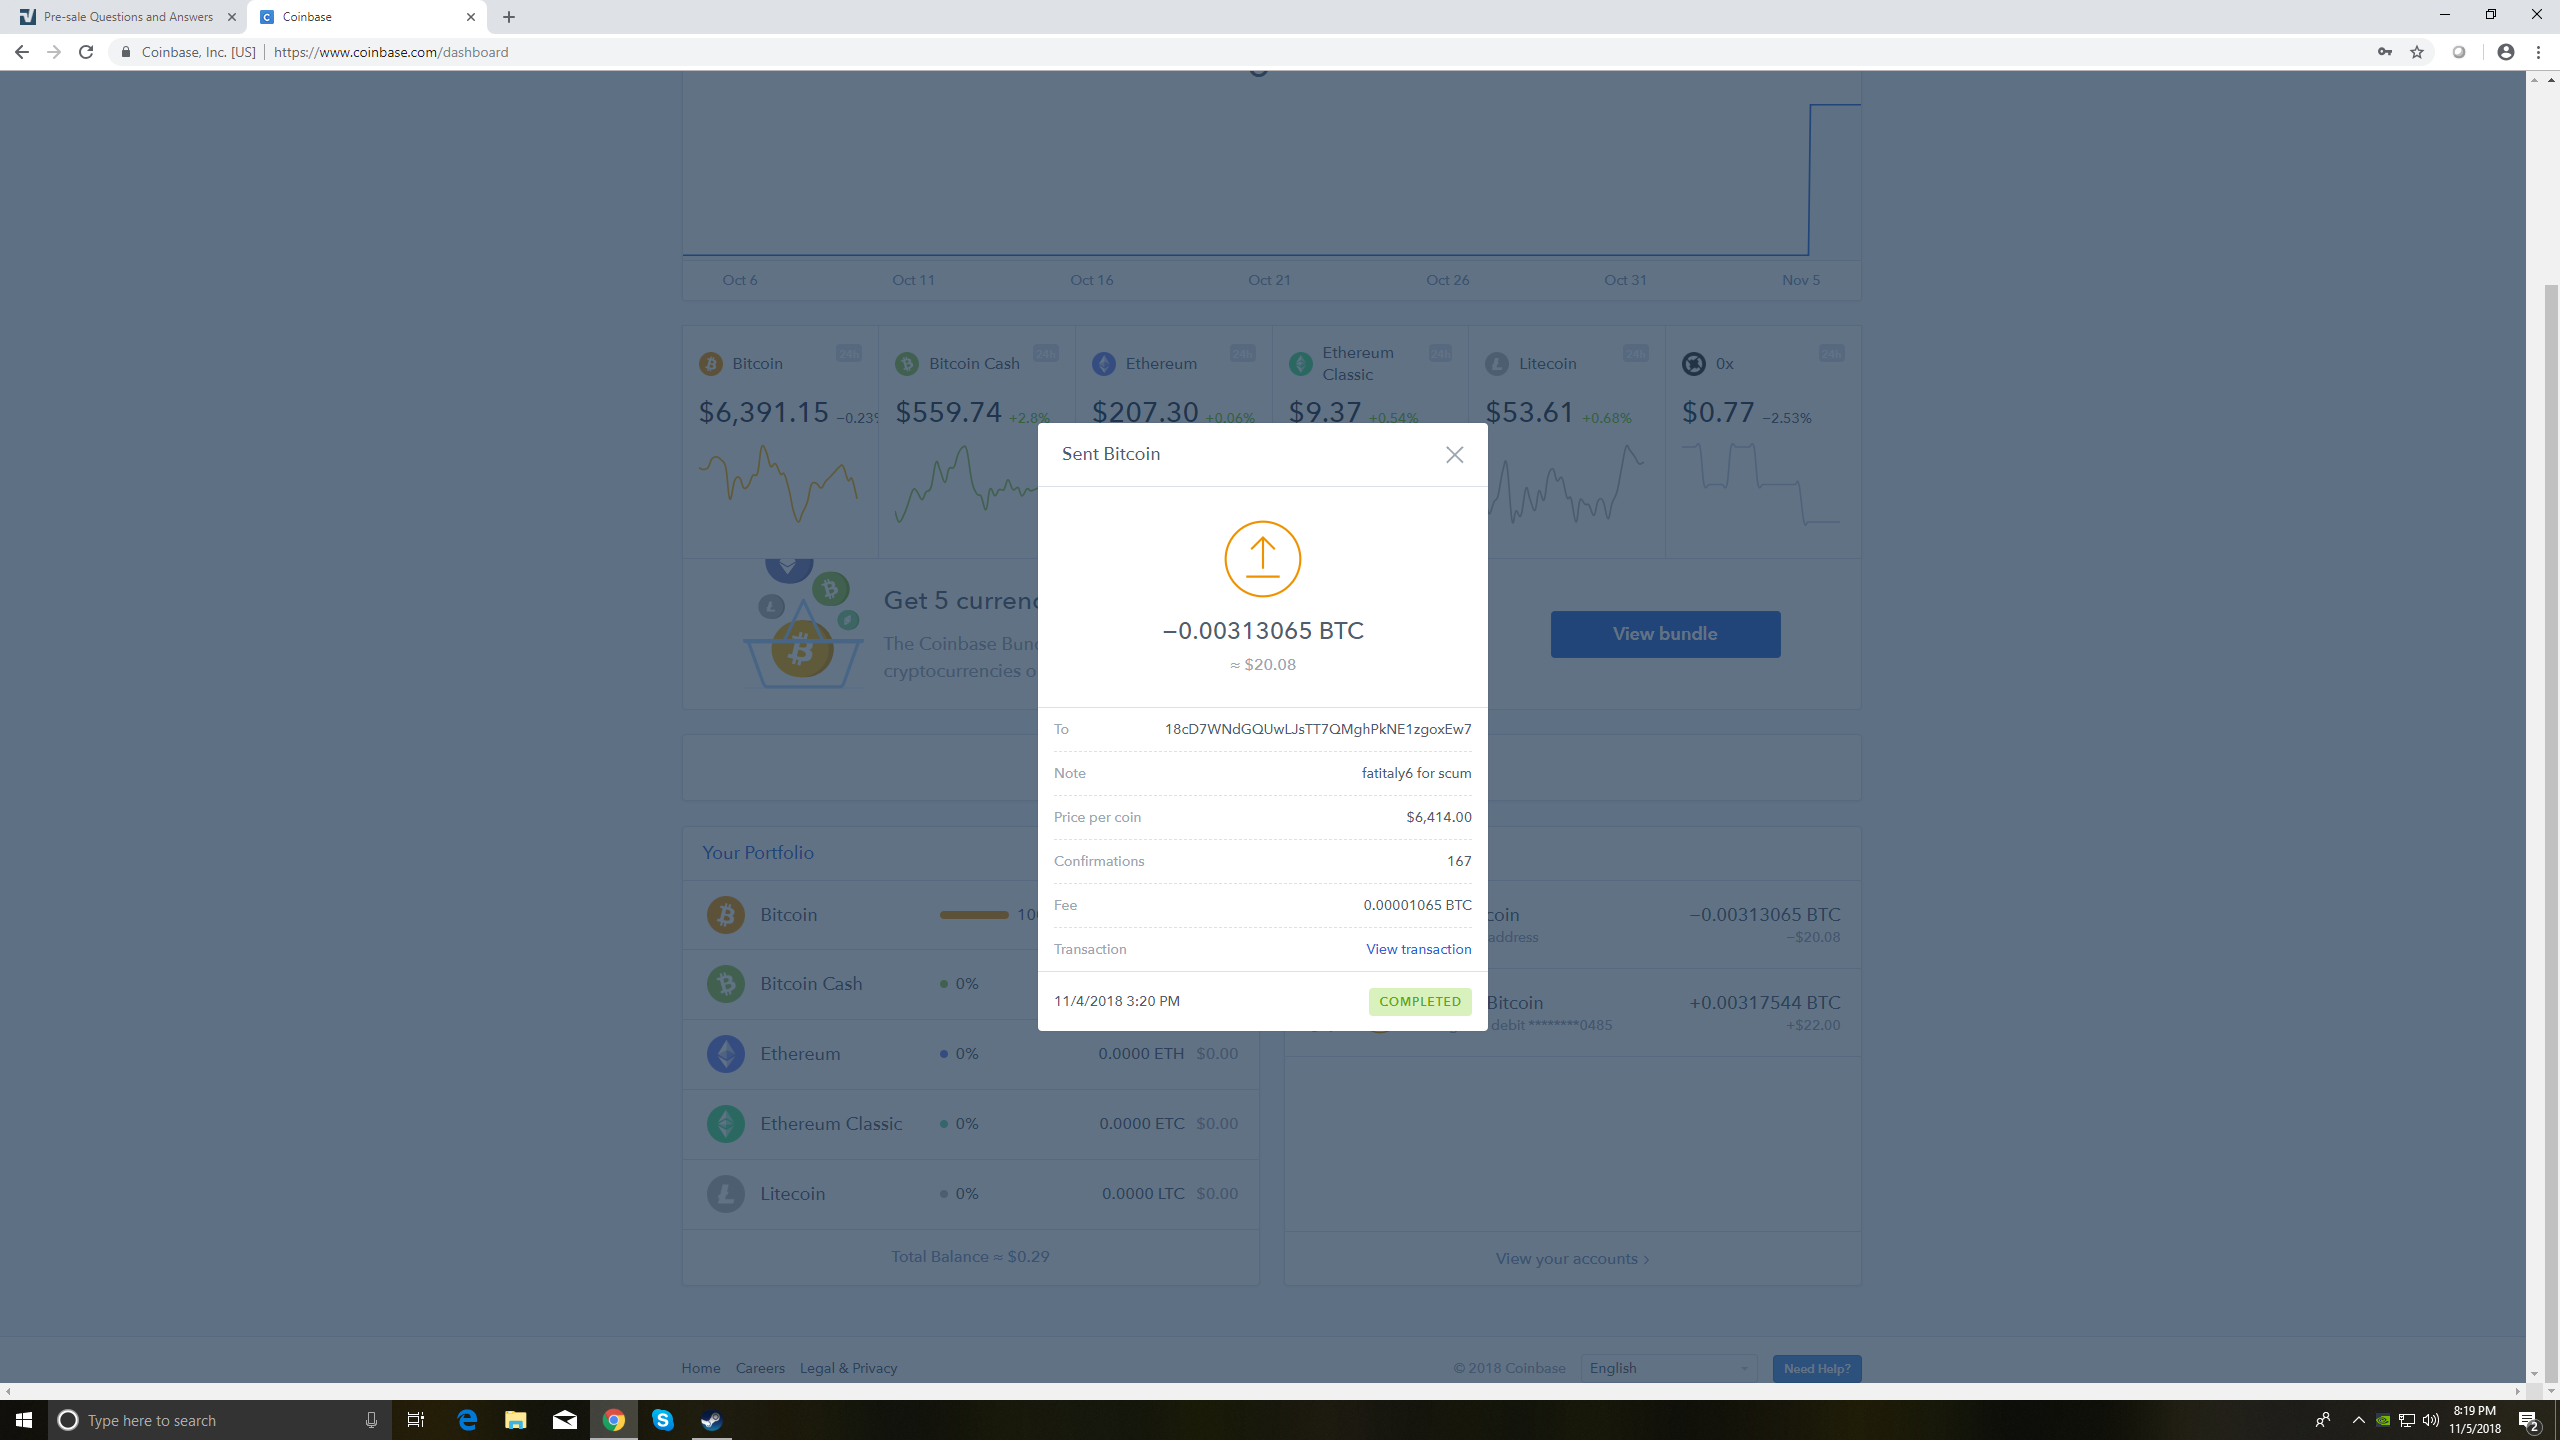Click the Ethereum 24h chart toggle
The height and width of the screenshot is (1440, 2560).
1242,353
